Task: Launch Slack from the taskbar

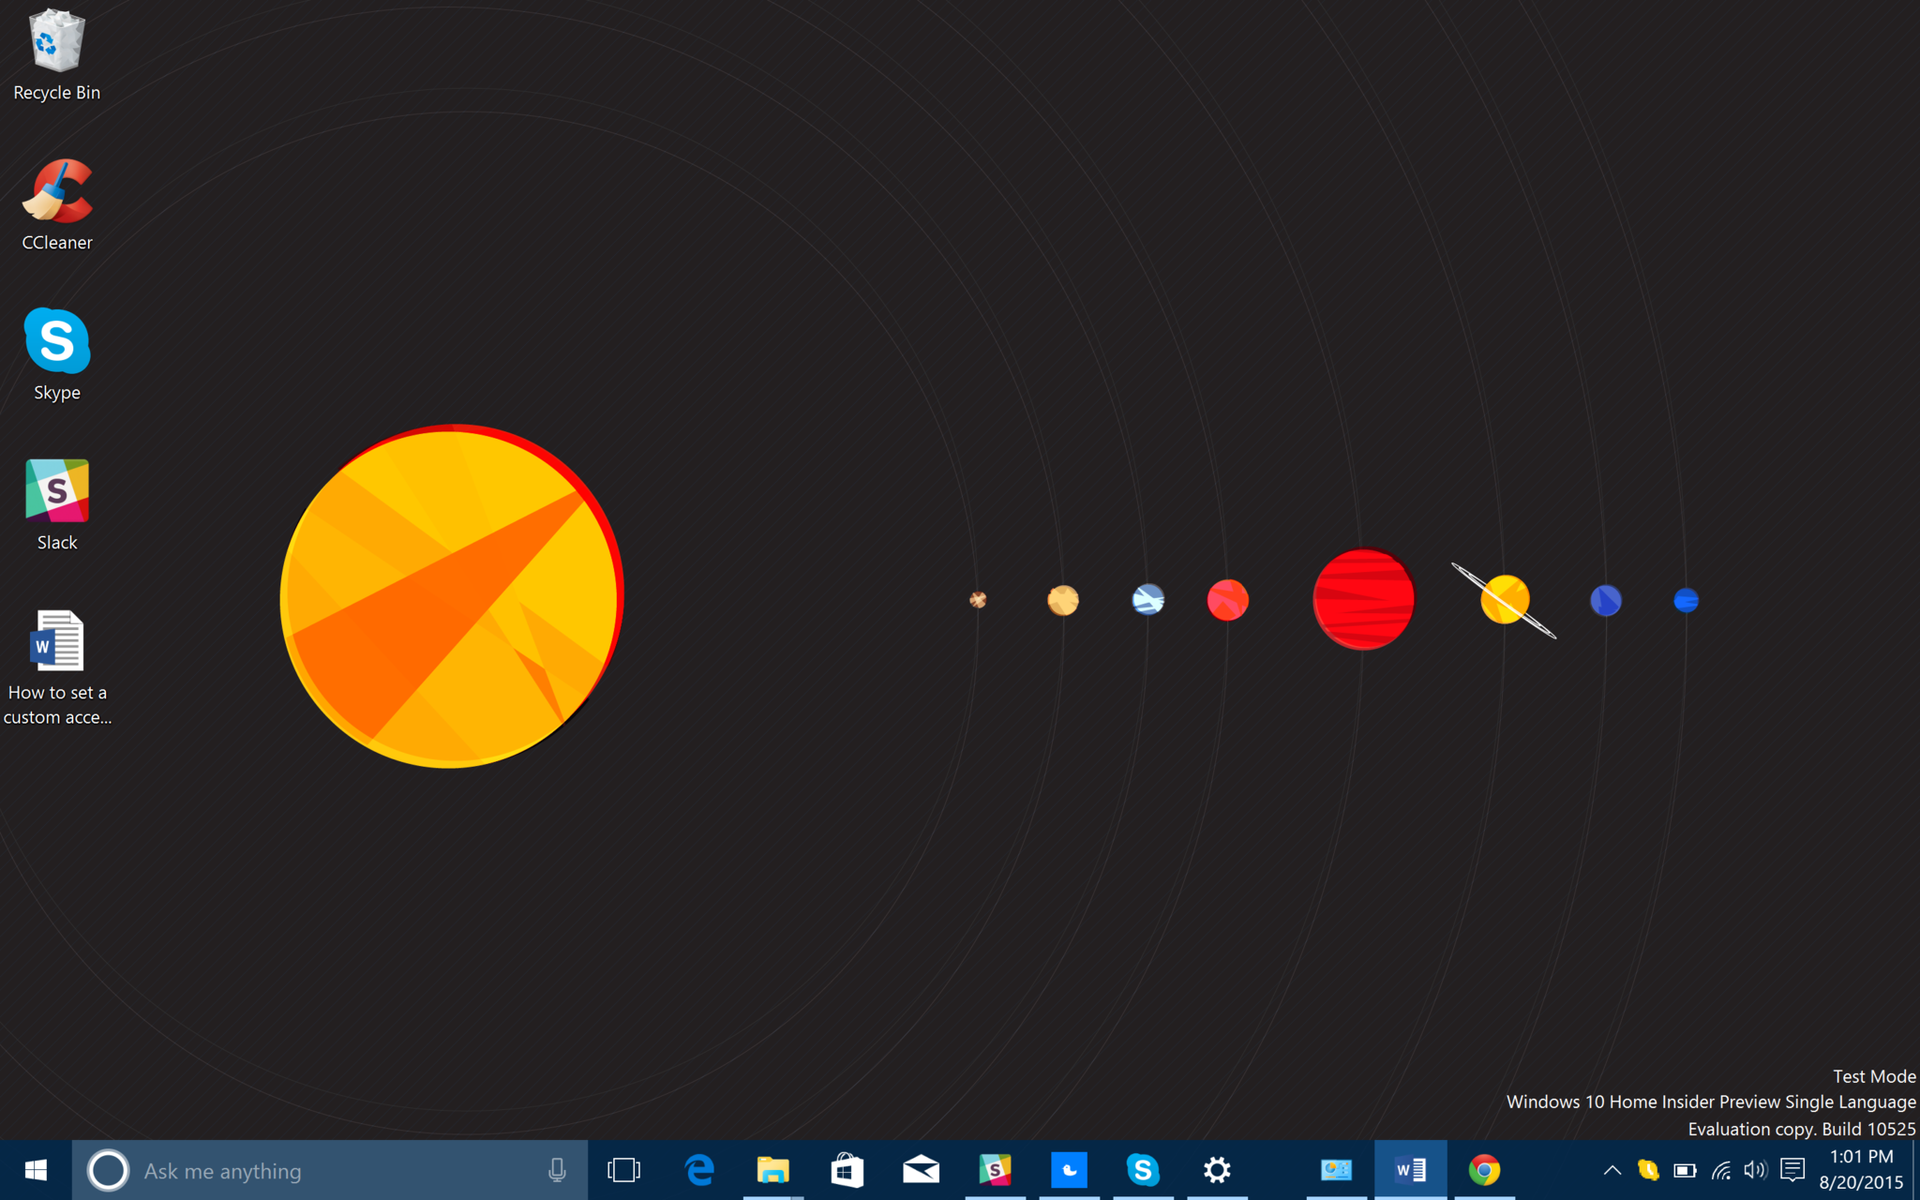Action: coord(996,1170)
